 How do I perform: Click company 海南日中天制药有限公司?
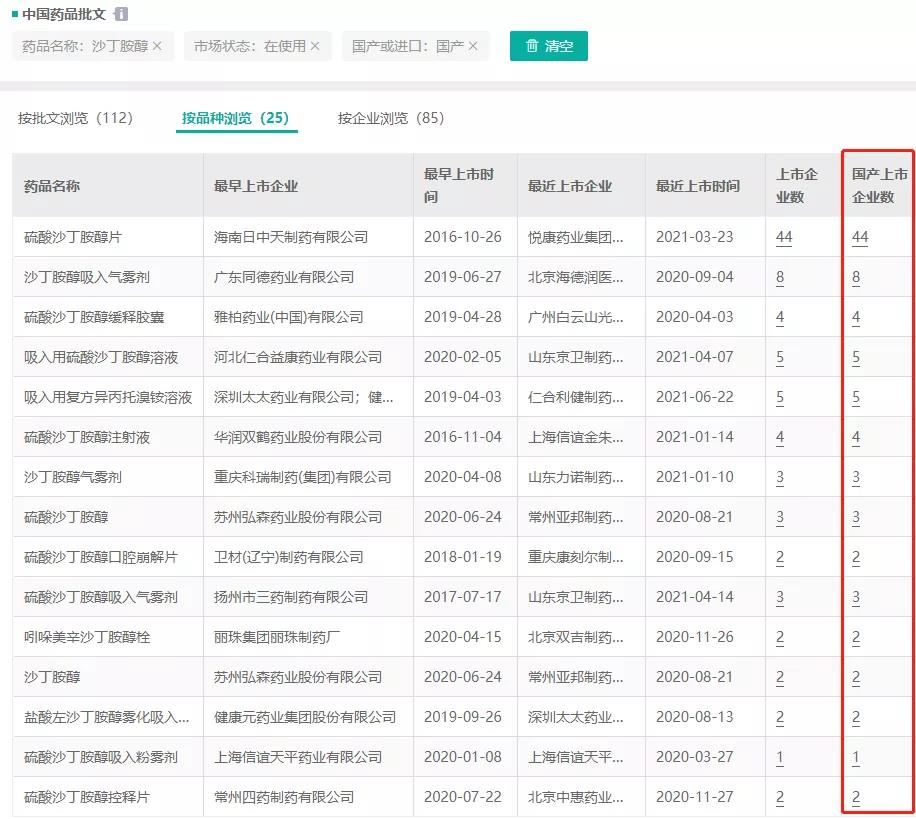[291, 237]
